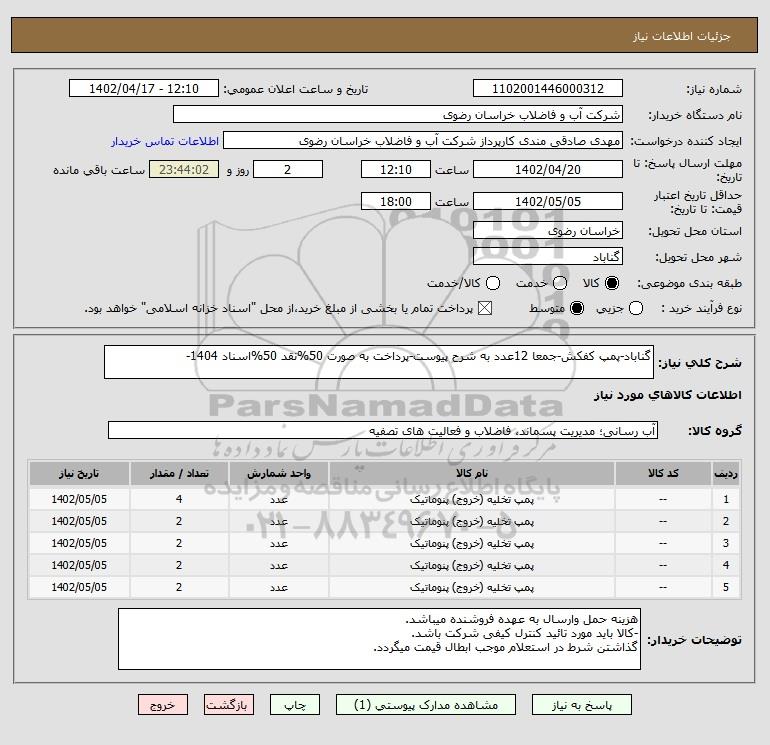Image resolution: width=770 pixels, height=745 pixels.
Task: Click the شرح کلی نیاز description box
Action: (379, 362)
